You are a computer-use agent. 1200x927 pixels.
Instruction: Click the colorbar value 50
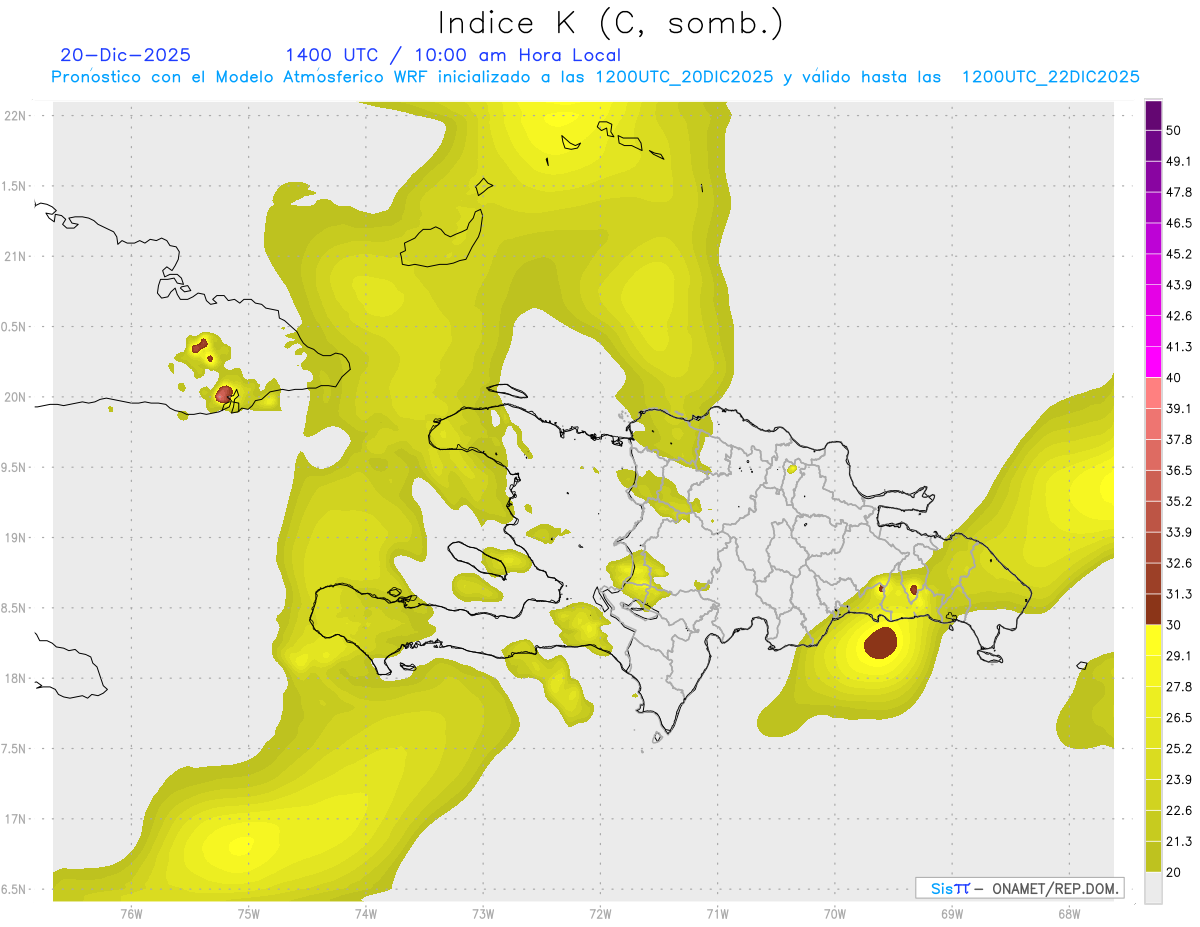pyautogui.click(x=1173, y=130)
